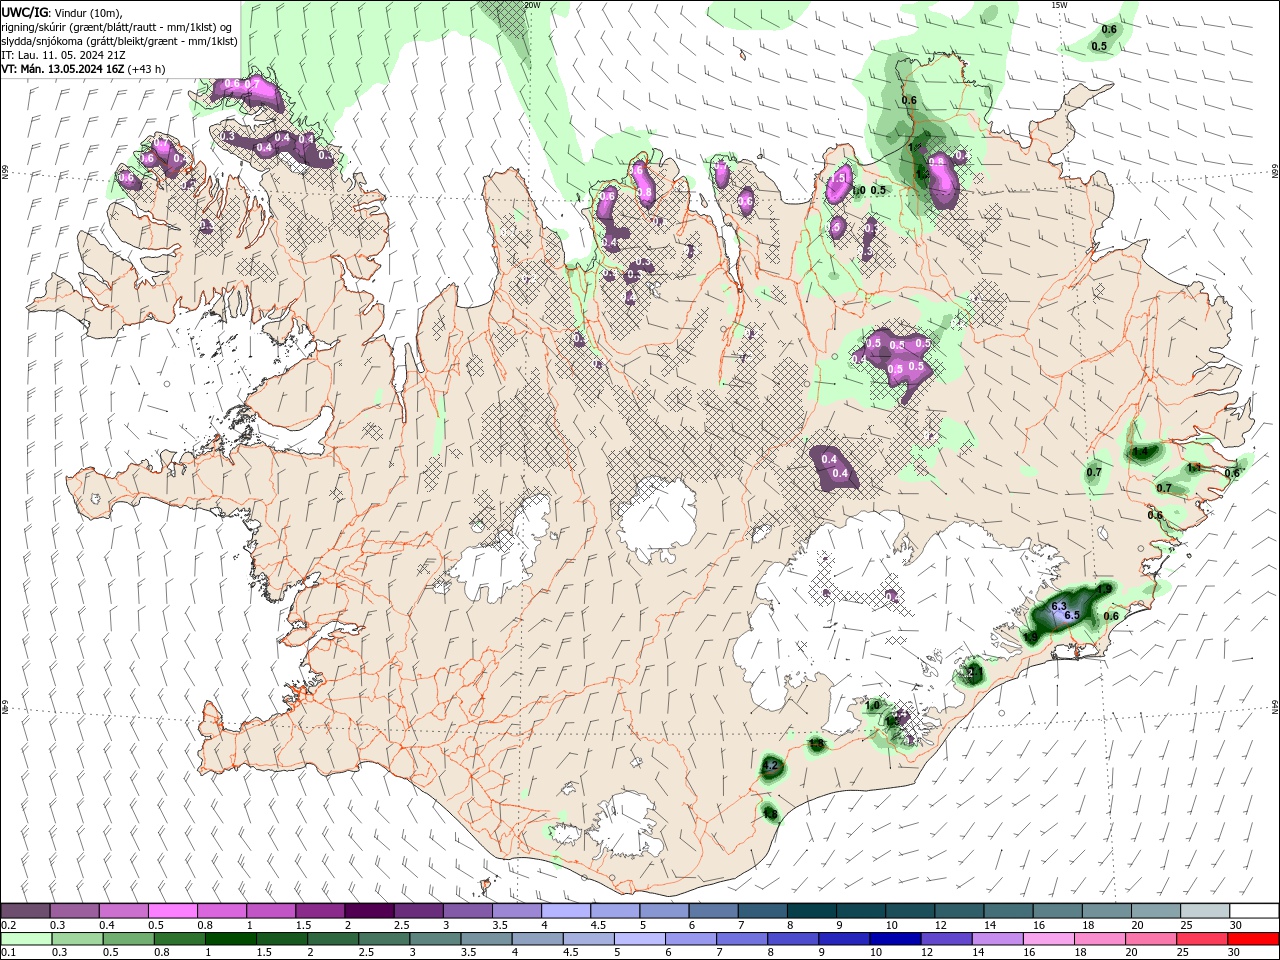The height and width of the screenshot is (960, 1280).
Task: Select the light lavender 4 swatch in the upper row
Action: 565,911
